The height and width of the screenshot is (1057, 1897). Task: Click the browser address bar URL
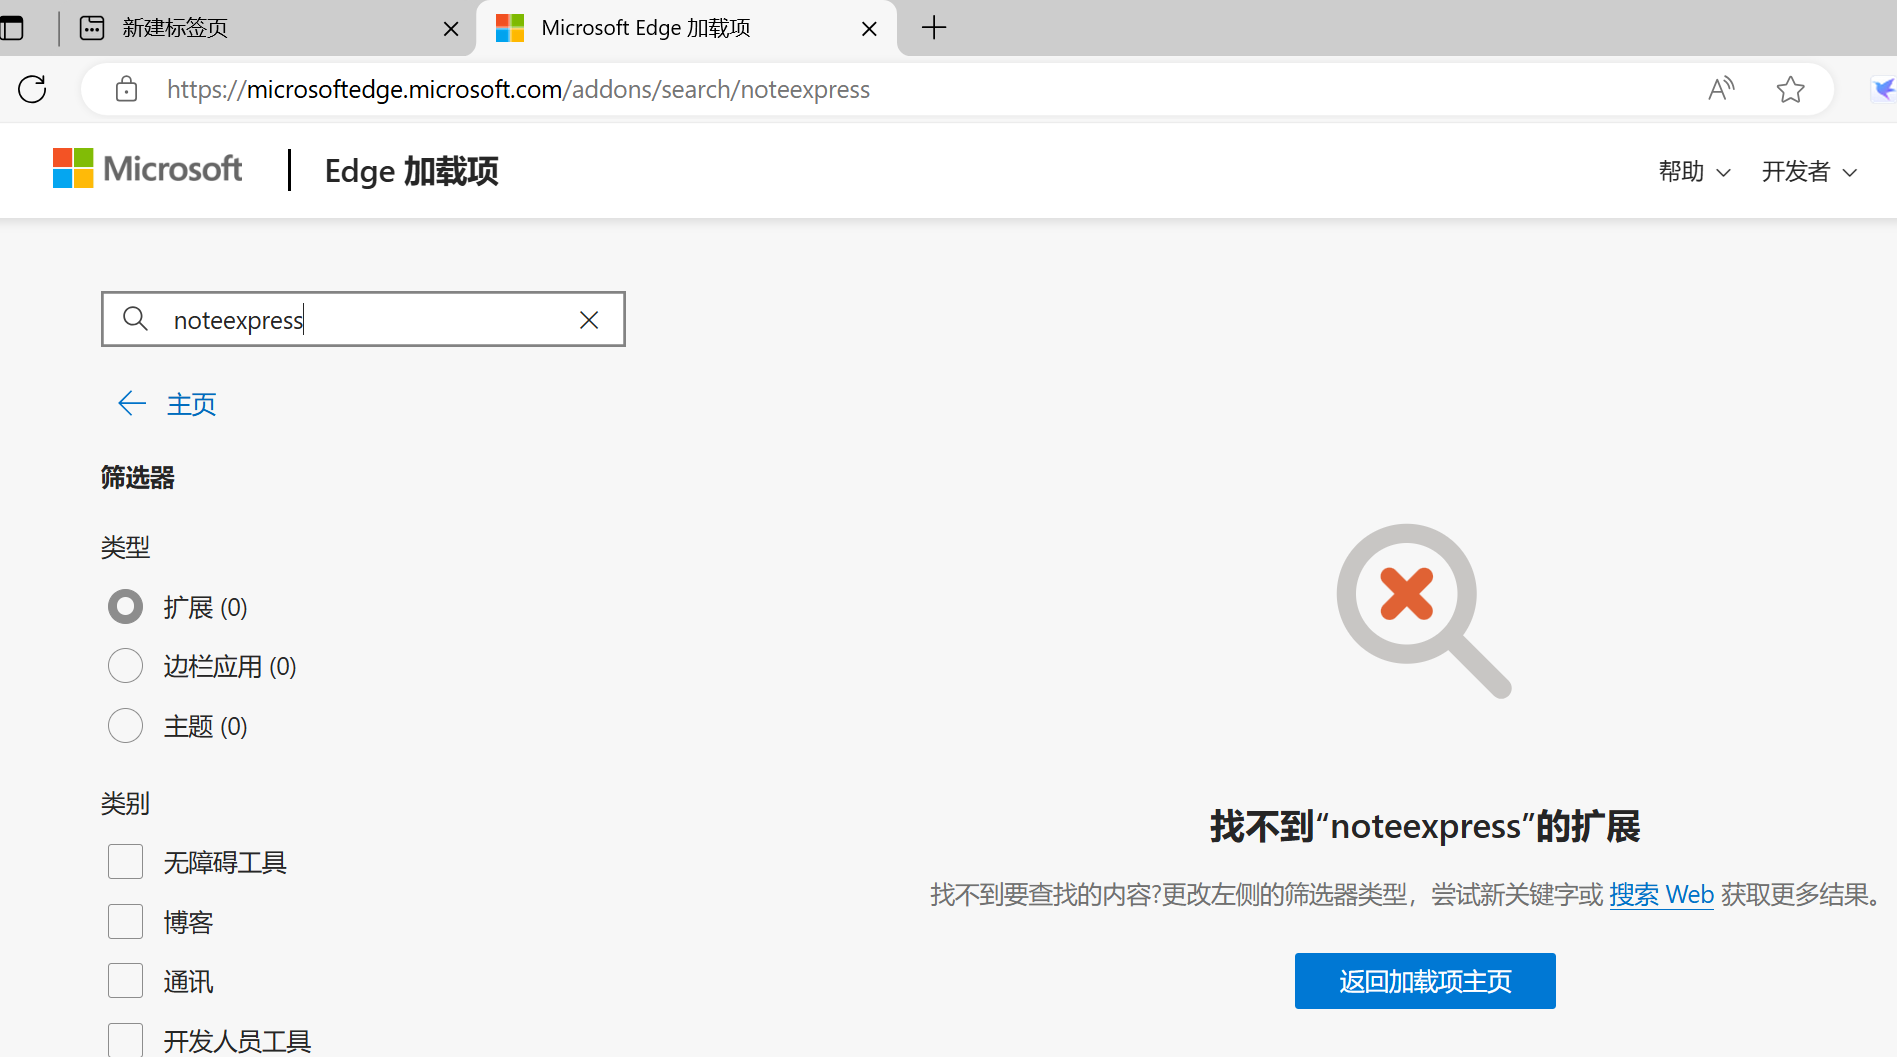pyautogui.click(x=518, y=89)
